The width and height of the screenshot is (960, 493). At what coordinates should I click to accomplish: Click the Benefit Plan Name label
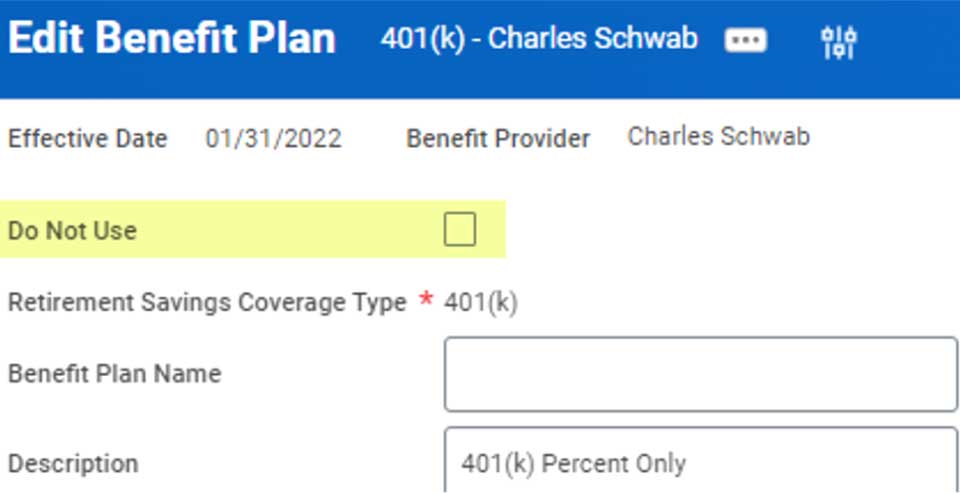[x=114, y=374]
